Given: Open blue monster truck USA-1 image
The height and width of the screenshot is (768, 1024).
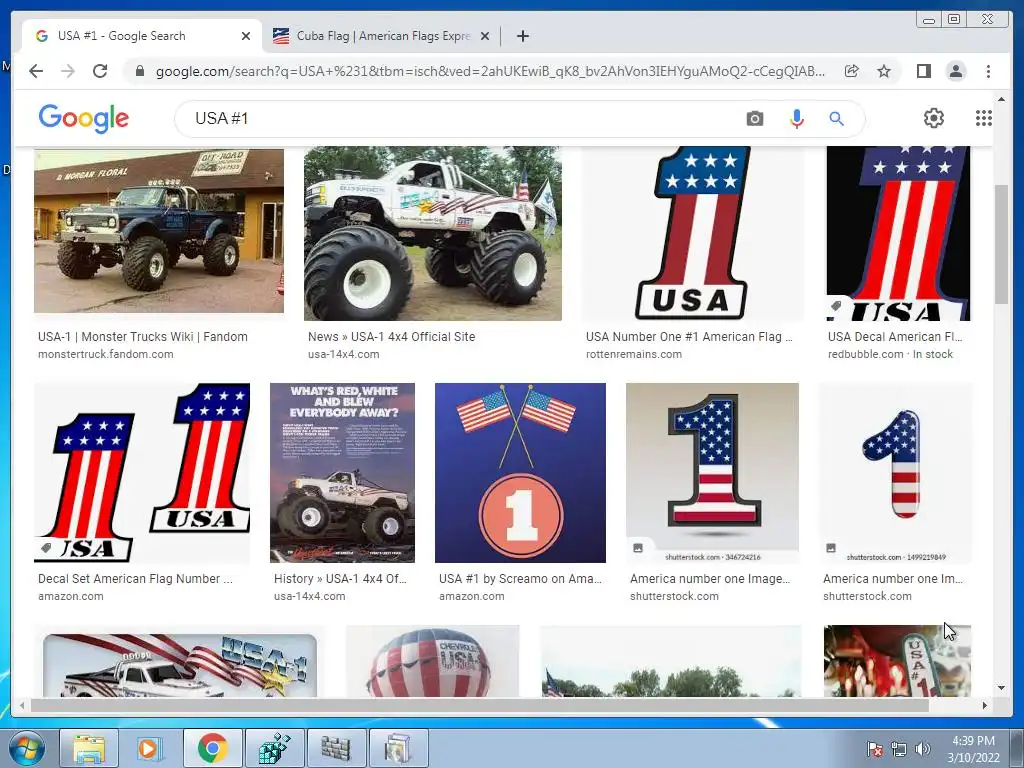Looking at the screenshot, I should 159,230.
